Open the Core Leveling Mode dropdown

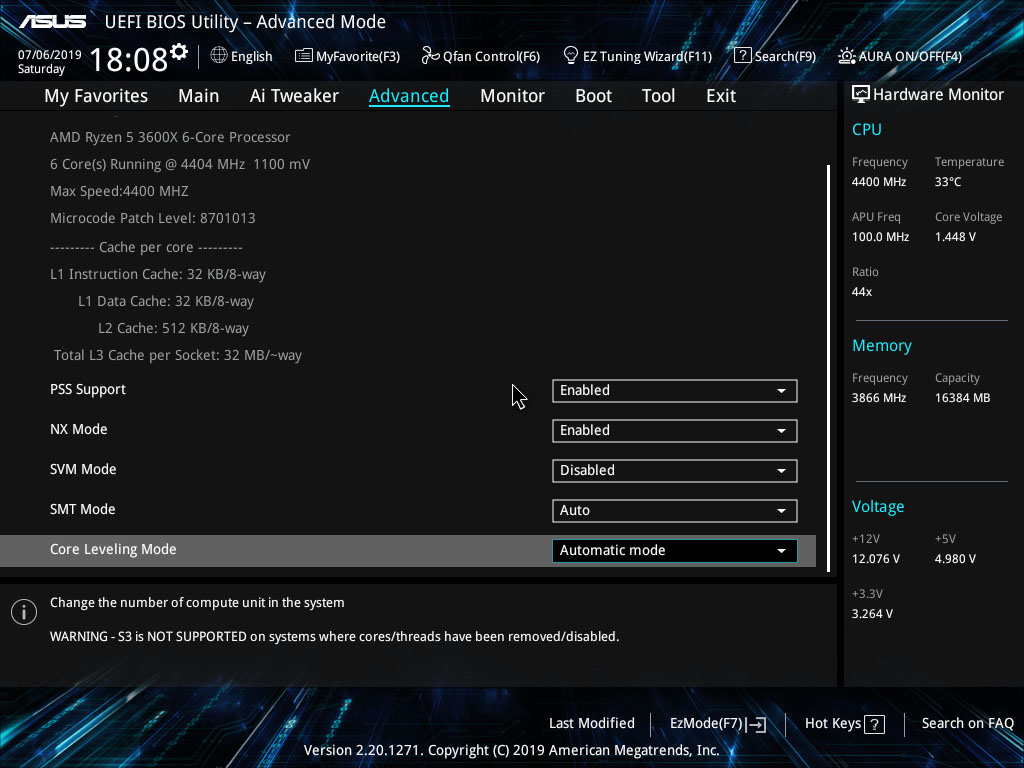(x=675, y=551)
